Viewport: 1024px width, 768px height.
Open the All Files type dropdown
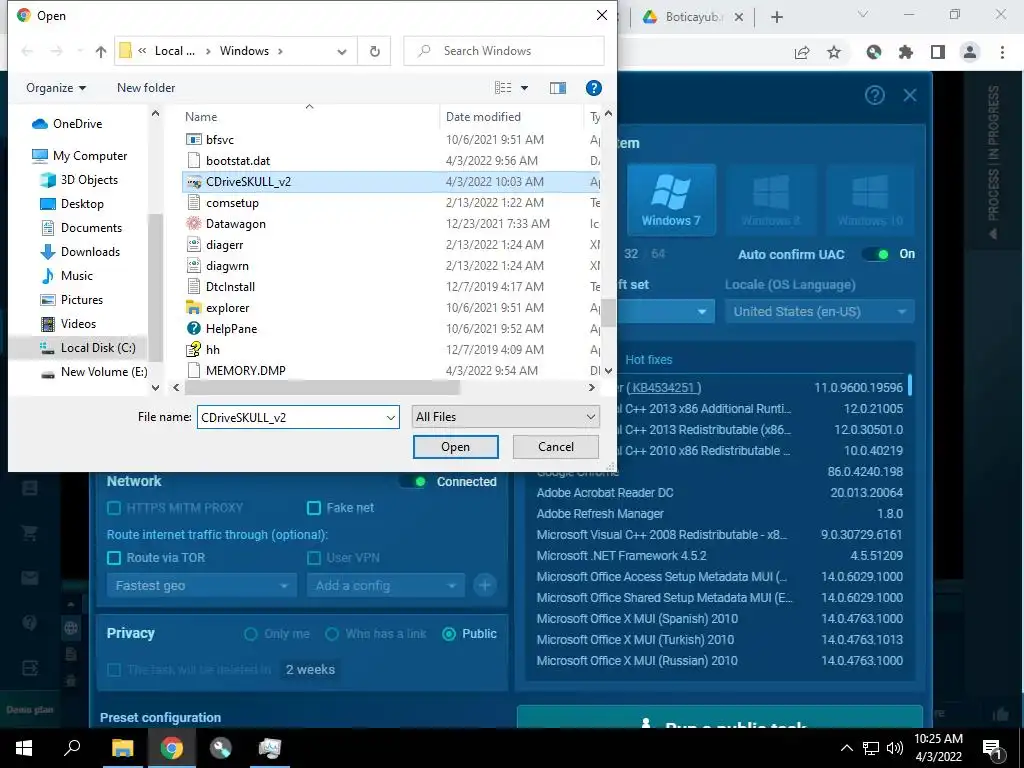click(505, 417)
